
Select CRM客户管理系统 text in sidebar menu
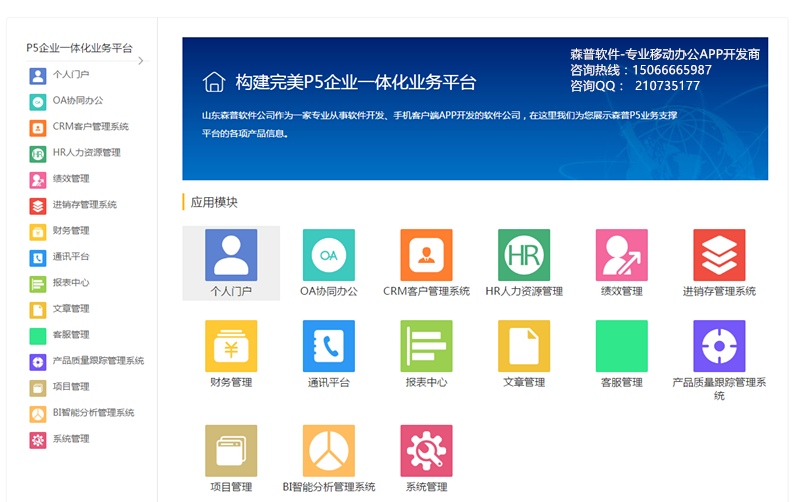90,127
